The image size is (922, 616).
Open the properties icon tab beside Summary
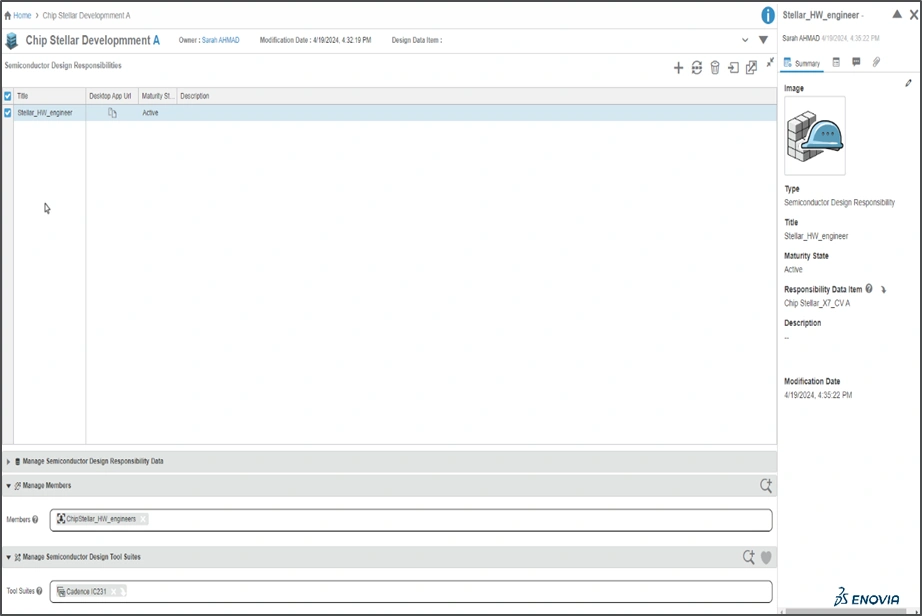[x=836, y=62]
